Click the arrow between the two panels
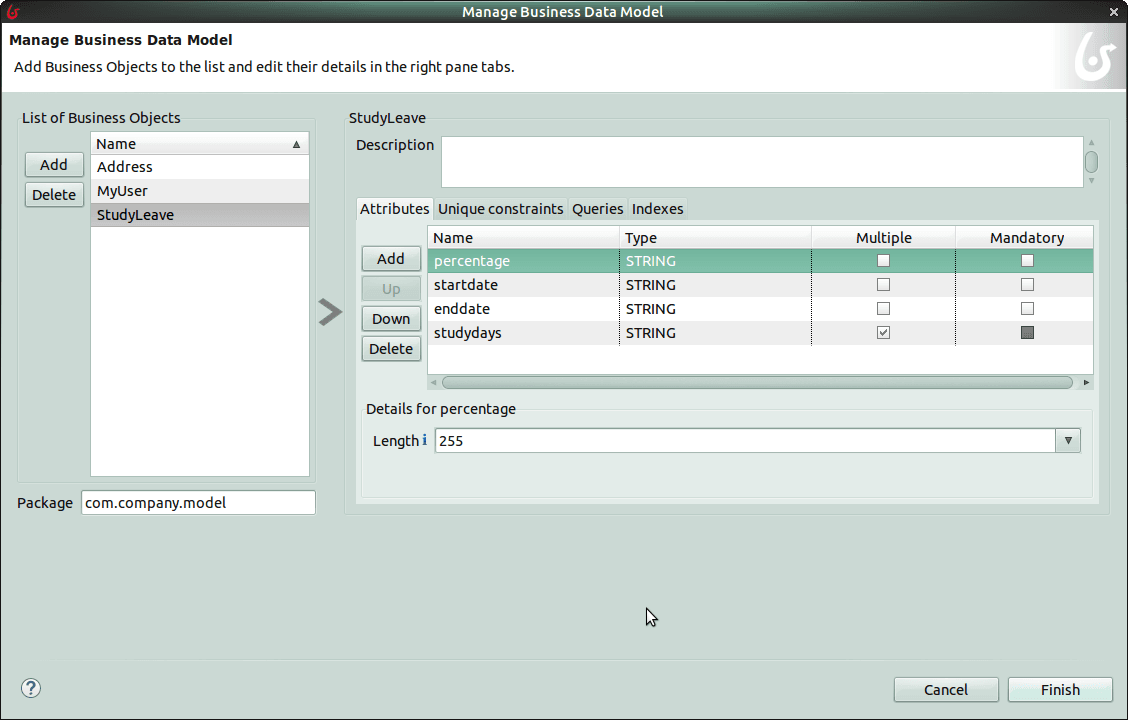 tap(330, 312)
